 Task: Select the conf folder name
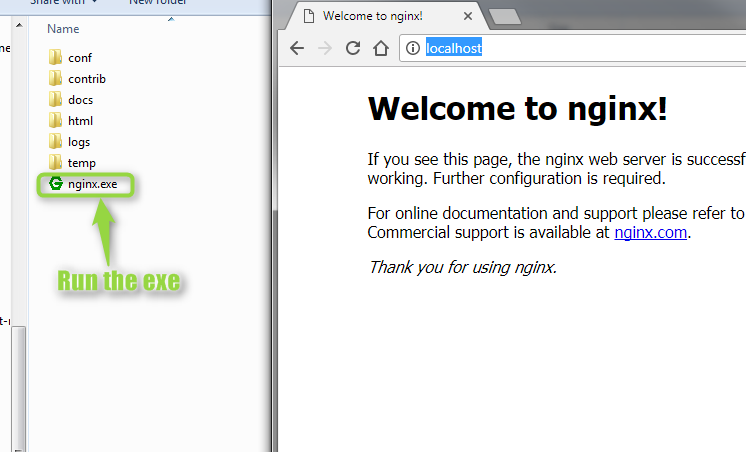(x=80, y=58)
